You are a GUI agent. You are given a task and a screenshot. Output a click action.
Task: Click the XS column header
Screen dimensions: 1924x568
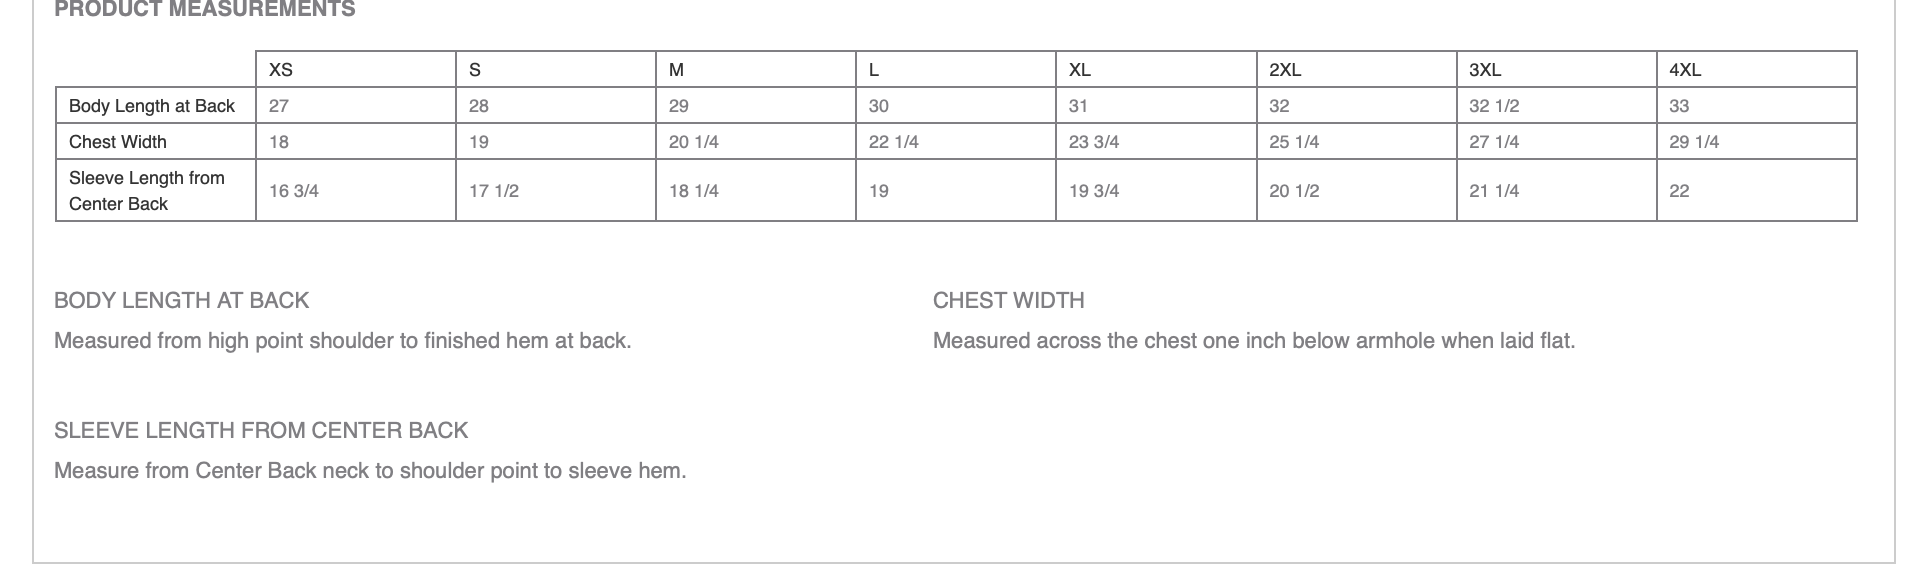tap(281, 70)
